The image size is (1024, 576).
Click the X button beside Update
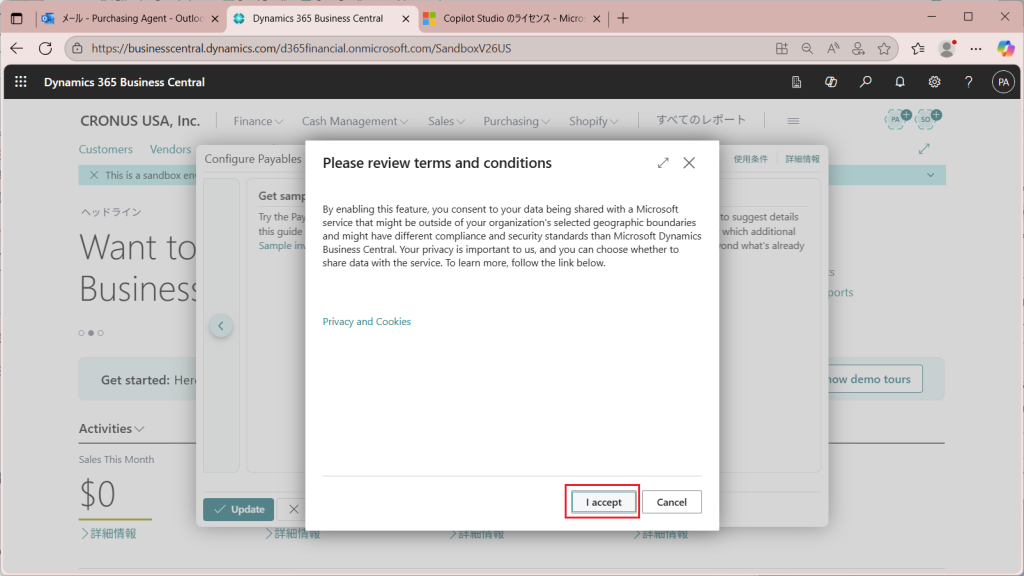(293, 509)
